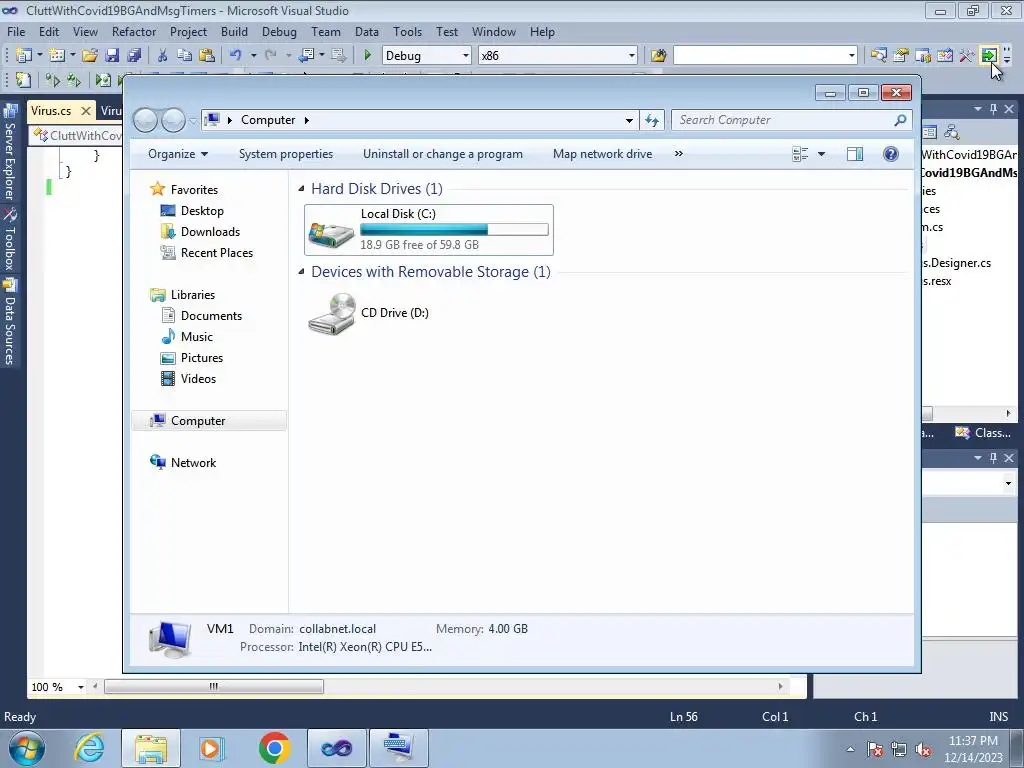Click Search Computer input field
This screenshot has width=1024, height=768.
point(784,120)
